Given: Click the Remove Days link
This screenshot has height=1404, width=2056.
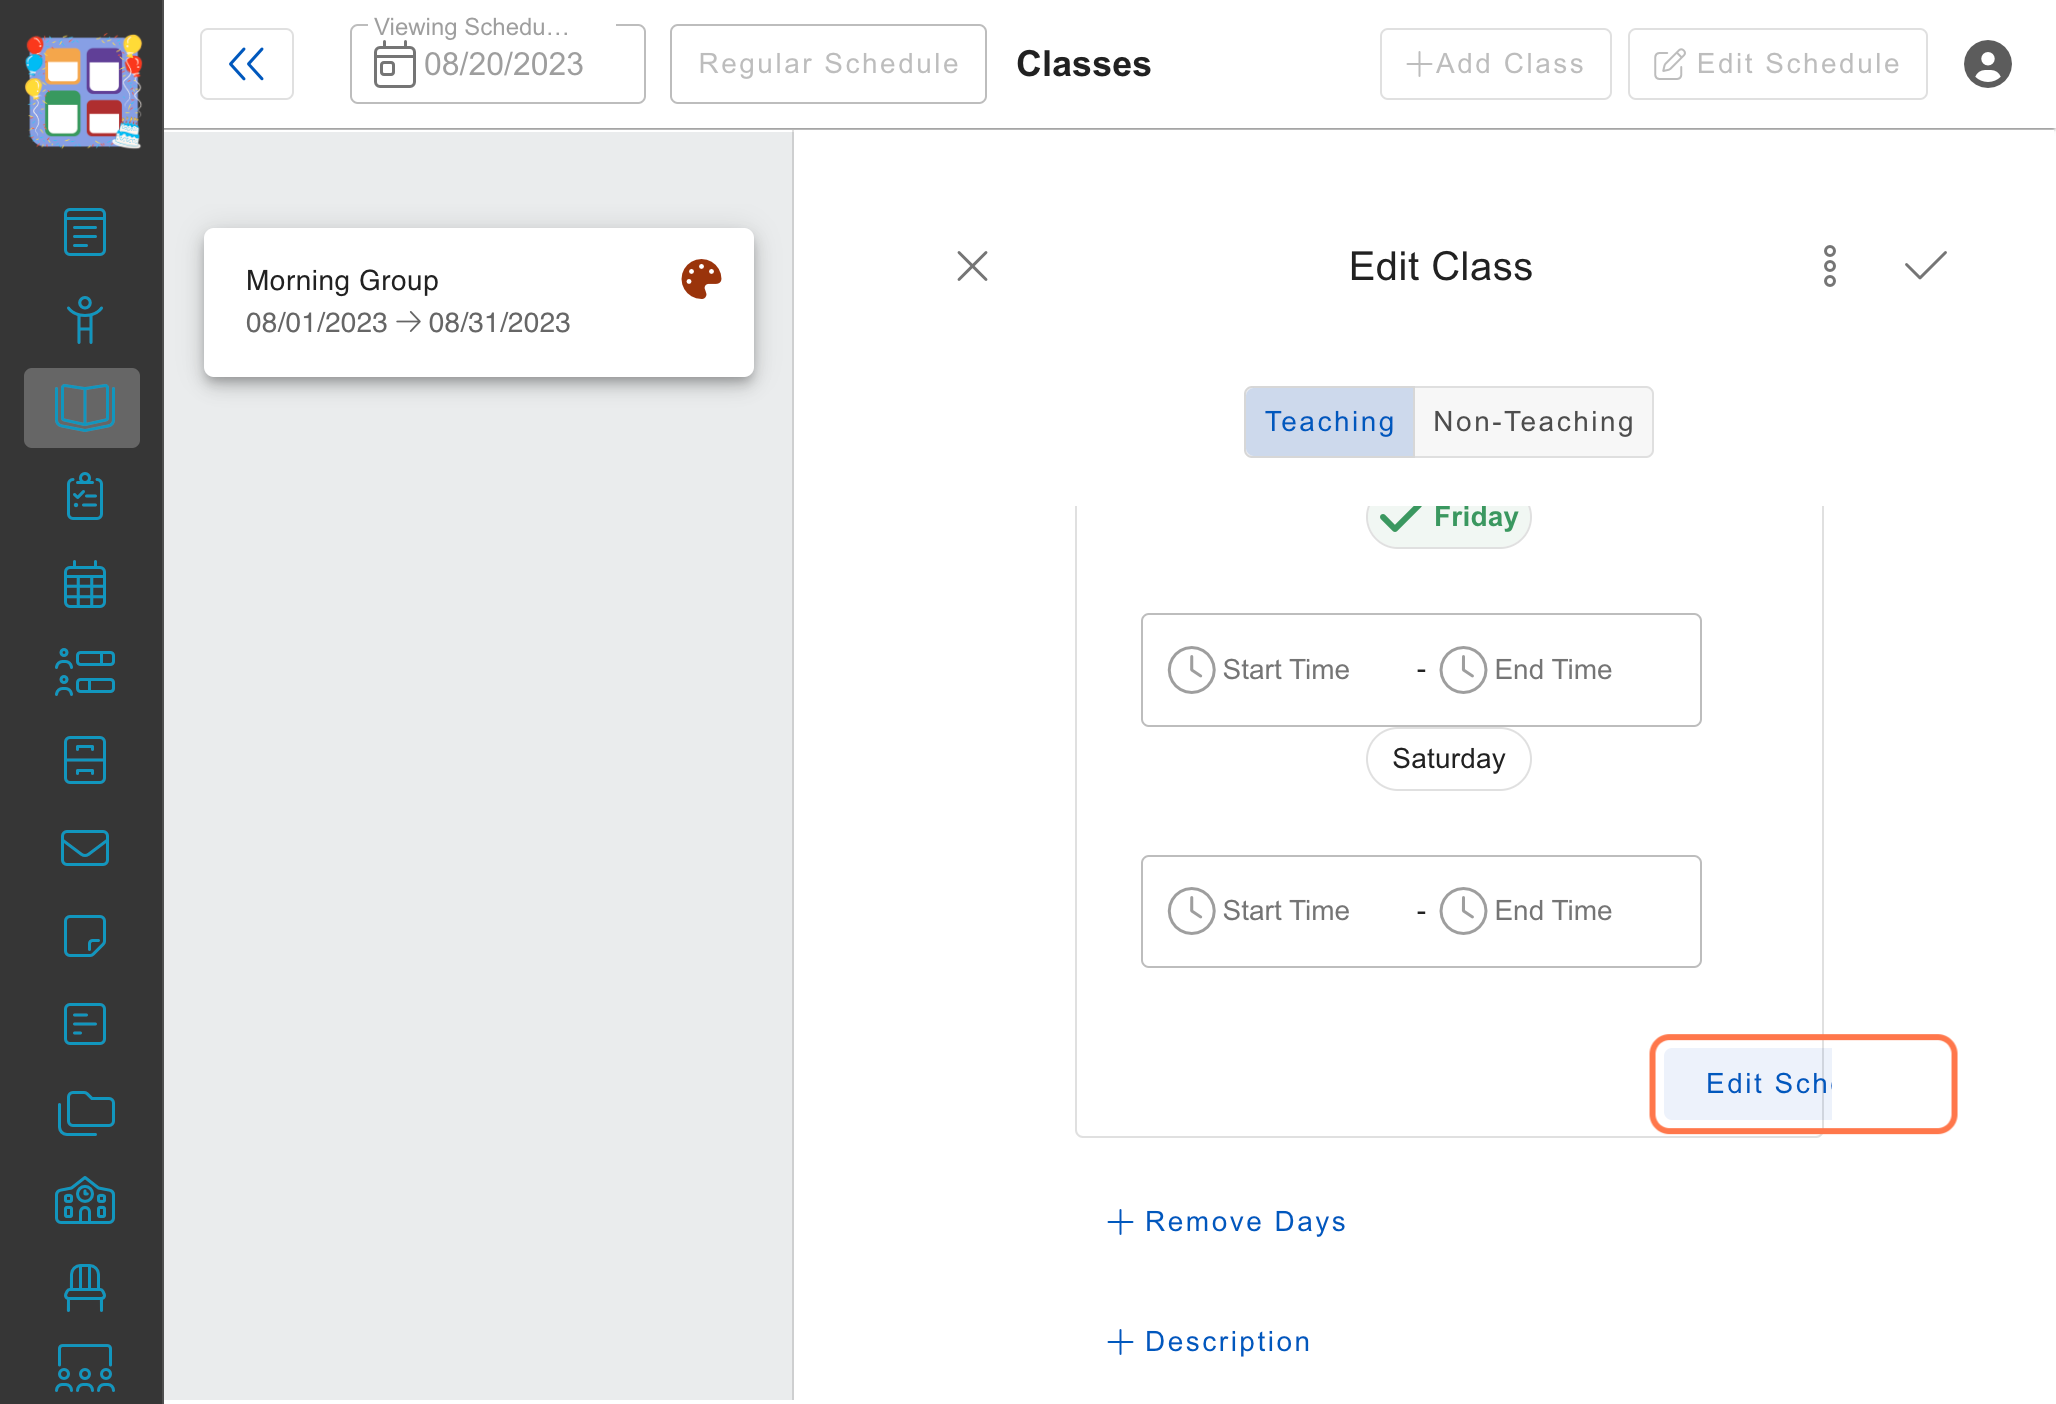Looking at the screenshot, I should tap(1227, 1221).
